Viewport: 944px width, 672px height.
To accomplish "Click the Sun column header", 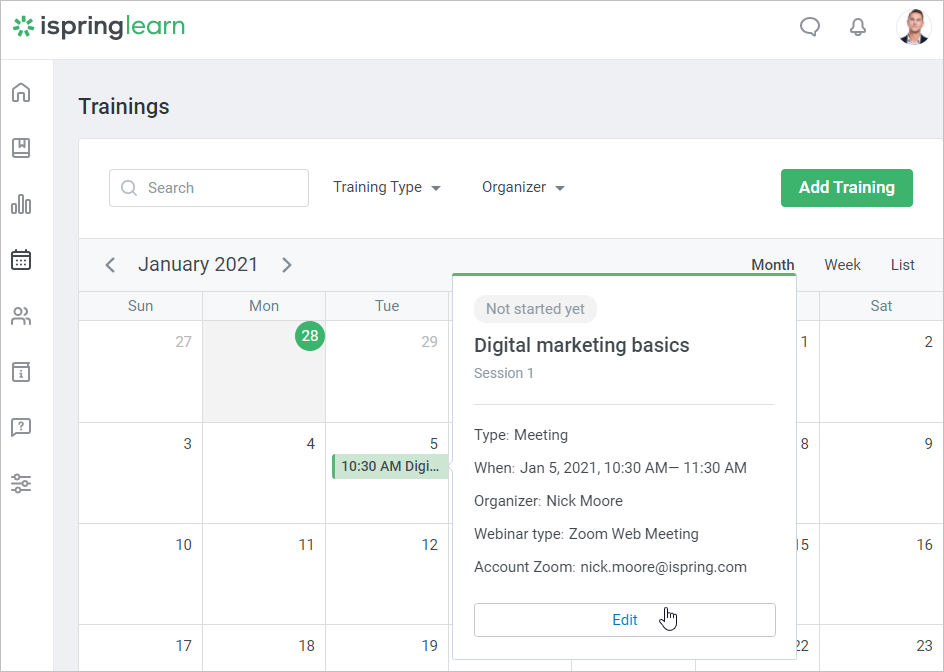I will [140, 306].
